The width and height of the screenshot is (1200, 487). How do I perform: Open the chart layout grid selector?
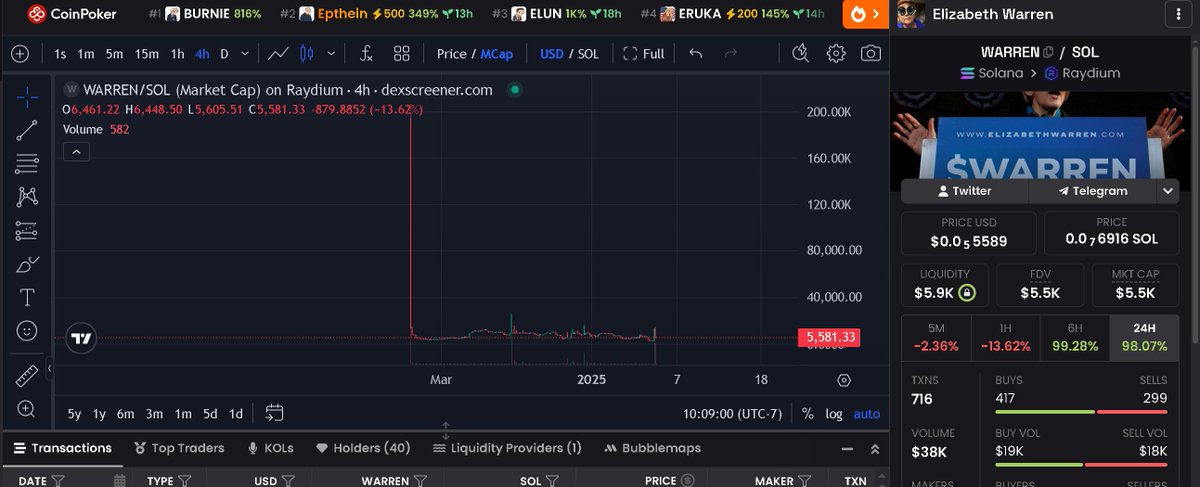pos(402,53)
